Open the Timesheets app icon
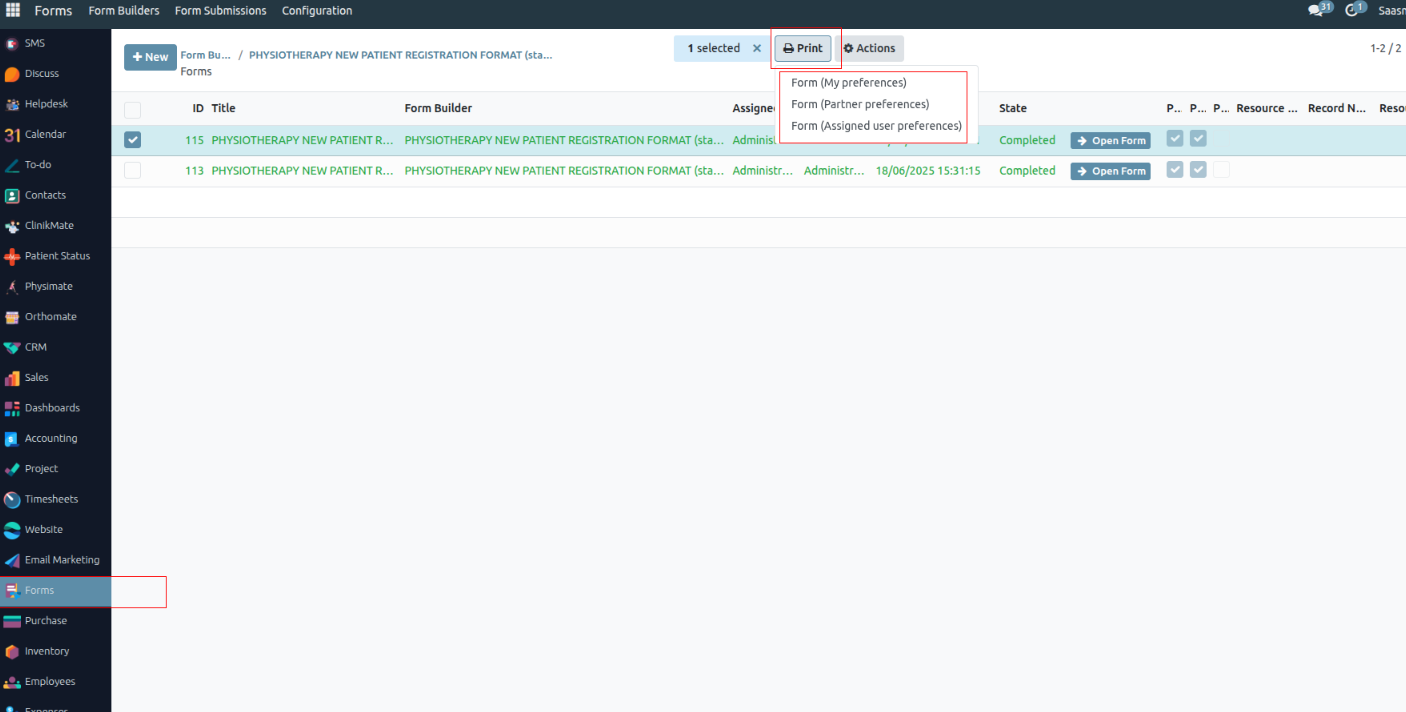The image size is (1406, 712). click(12, 499)
